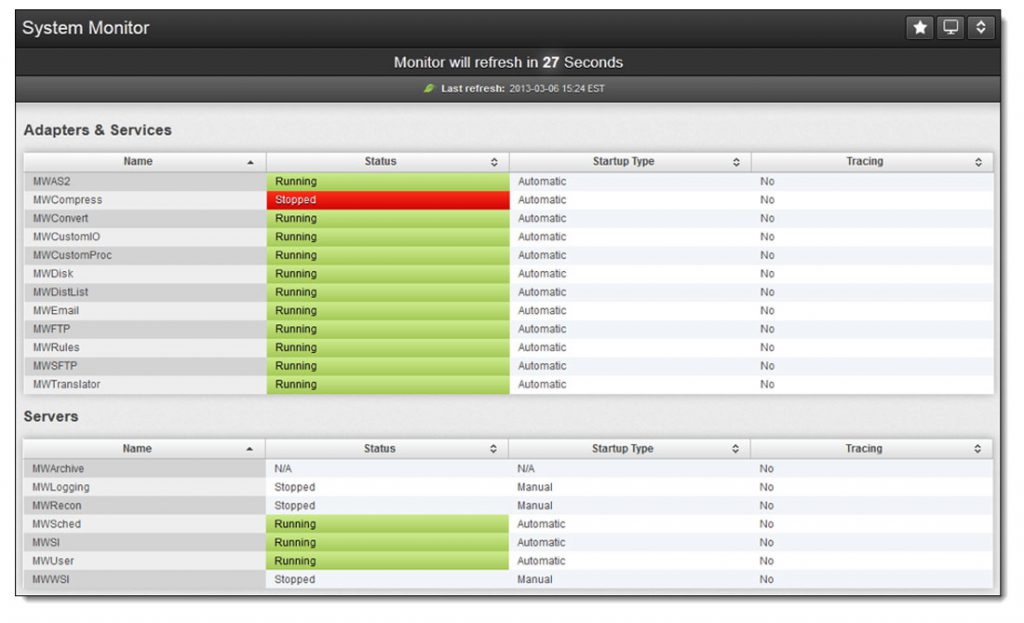Select the green Running status of MWAS2
Viewport: 1024px width, 623px height.
pos(387,182)
